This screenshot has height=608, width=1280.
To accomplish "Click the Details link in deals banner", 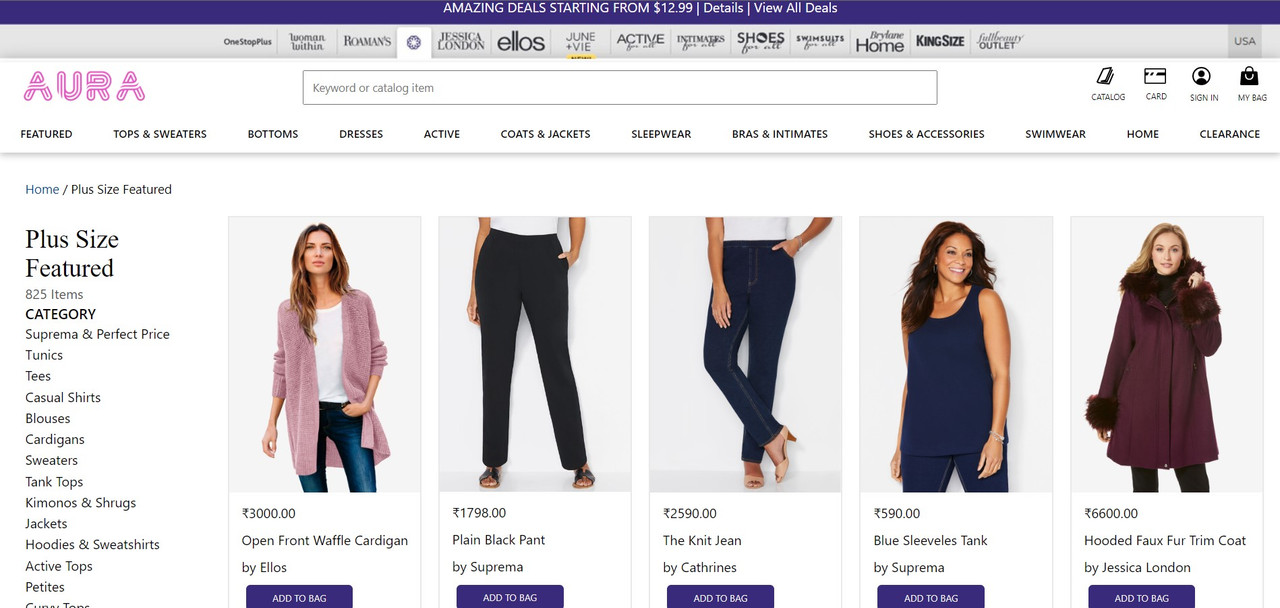I will point(723,8).
